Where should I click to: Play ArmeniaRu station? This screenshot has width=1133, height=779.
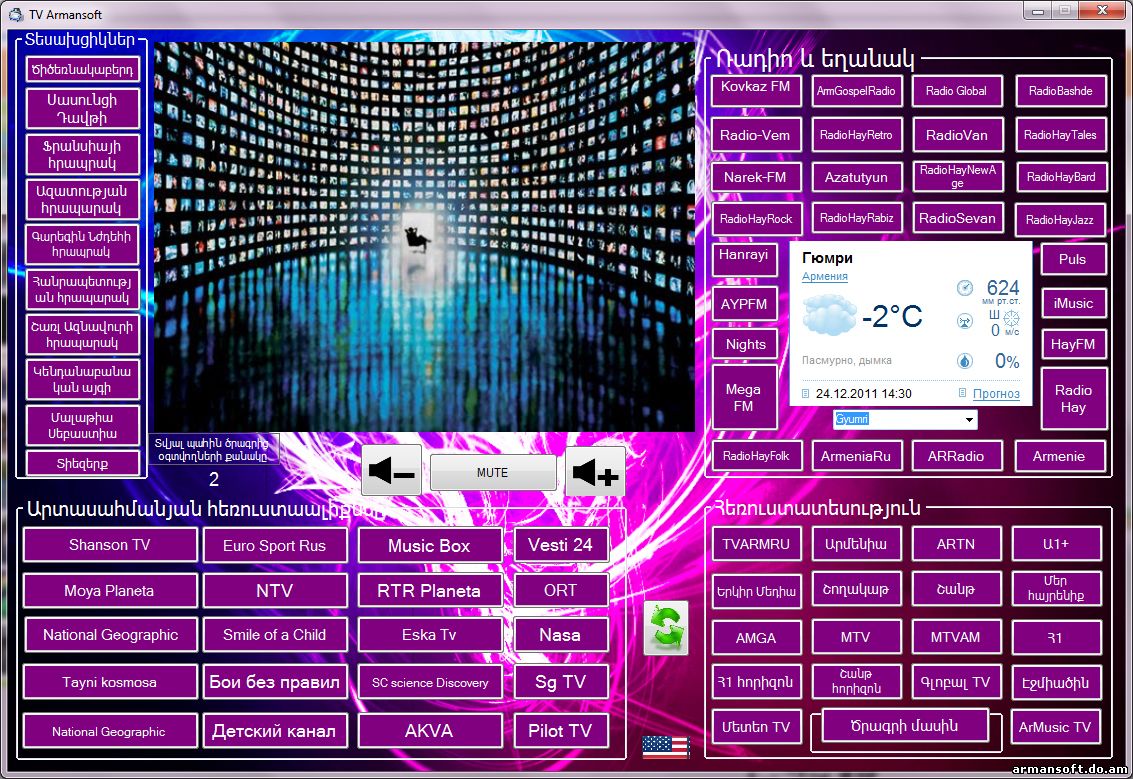tap(856, 456)
